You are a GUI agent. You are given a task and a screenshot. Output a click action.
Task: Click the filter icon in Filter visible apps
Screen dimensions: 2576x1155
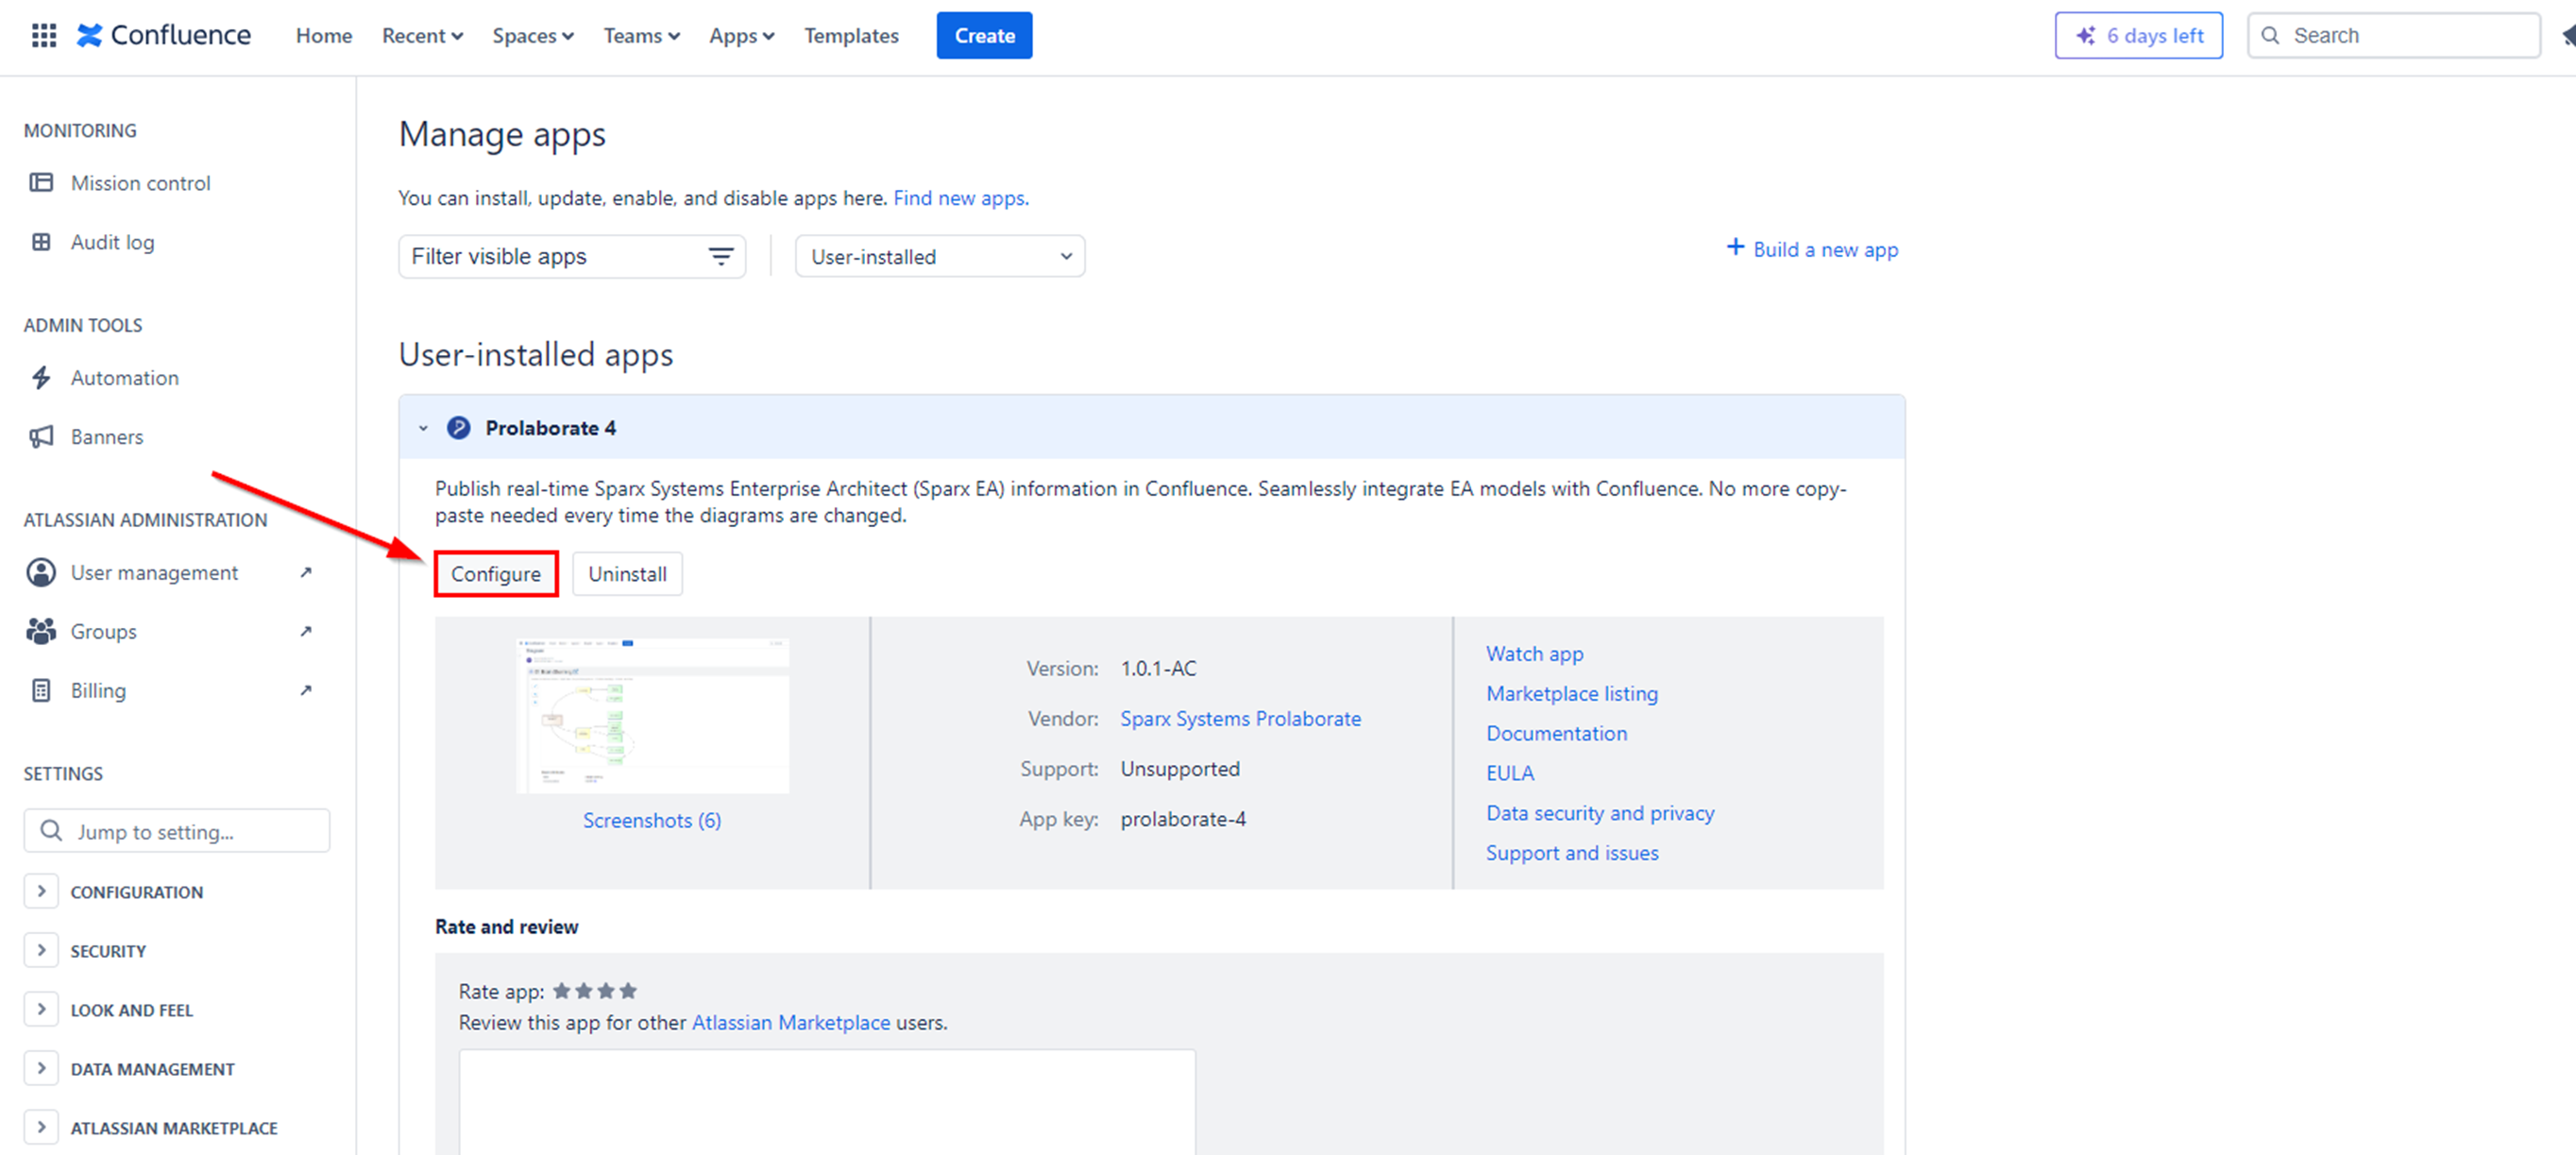(x=720, y=257)
